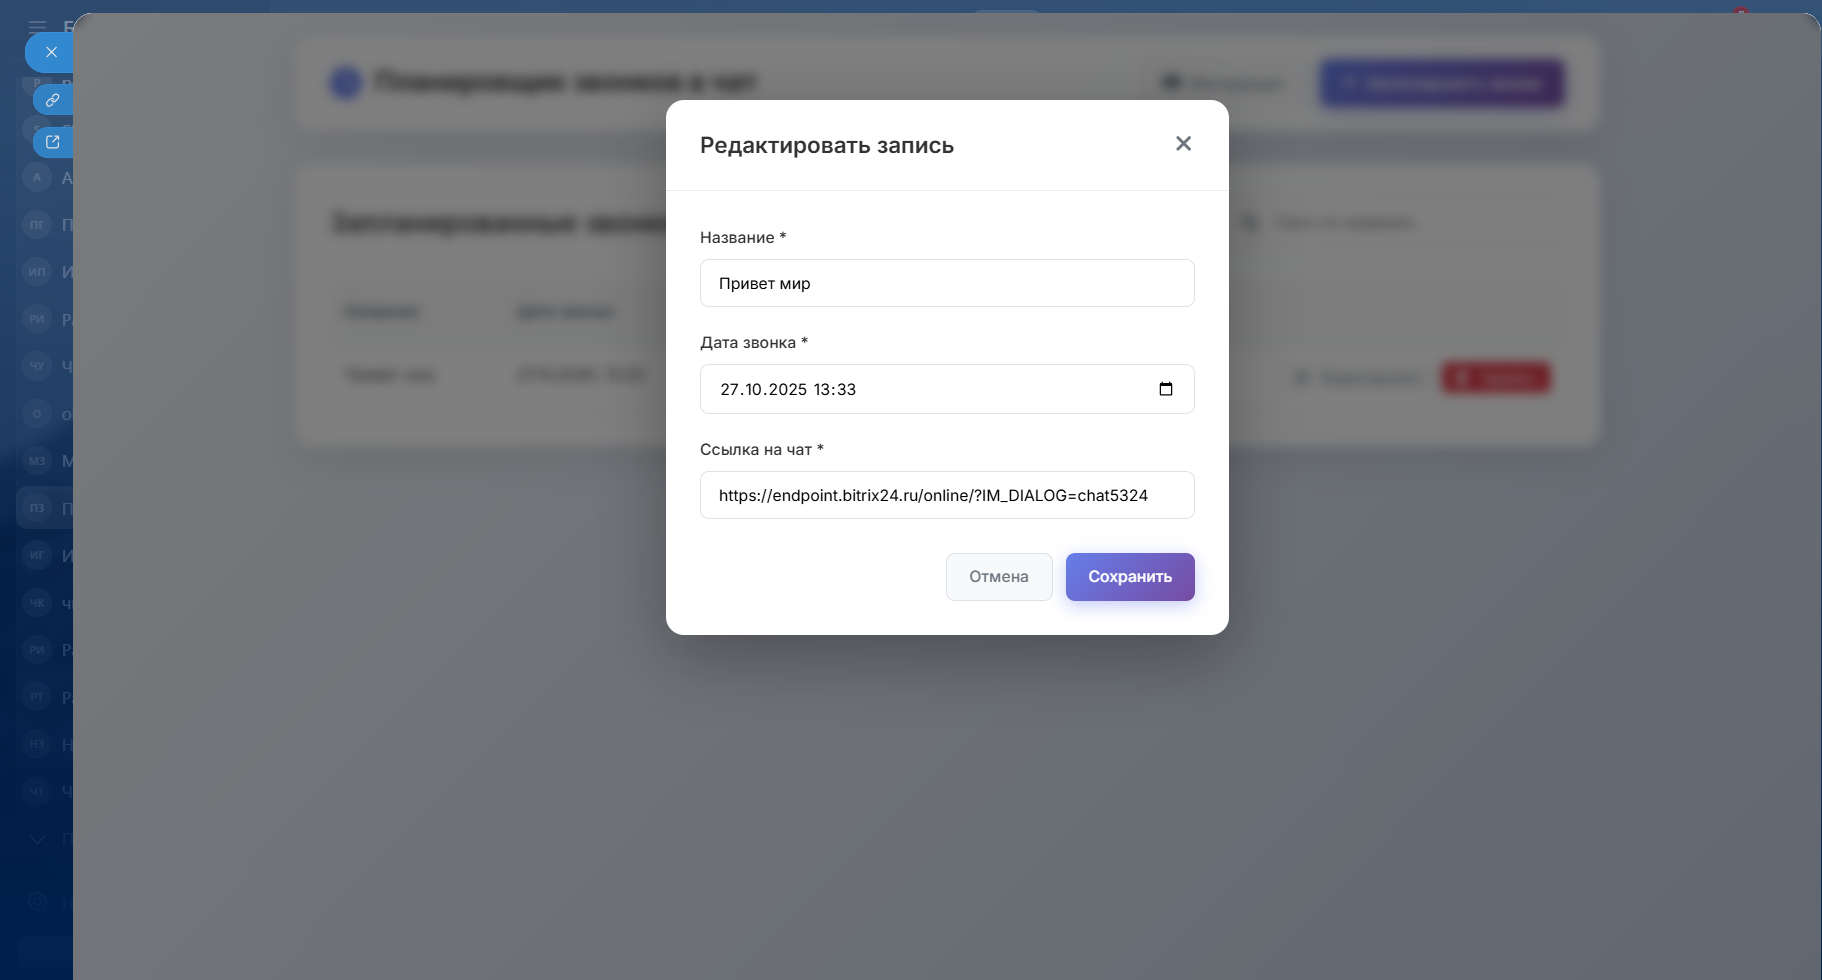
Task: Open the 'РТ' sidebar menu item
Action: [x=37, y=697]
